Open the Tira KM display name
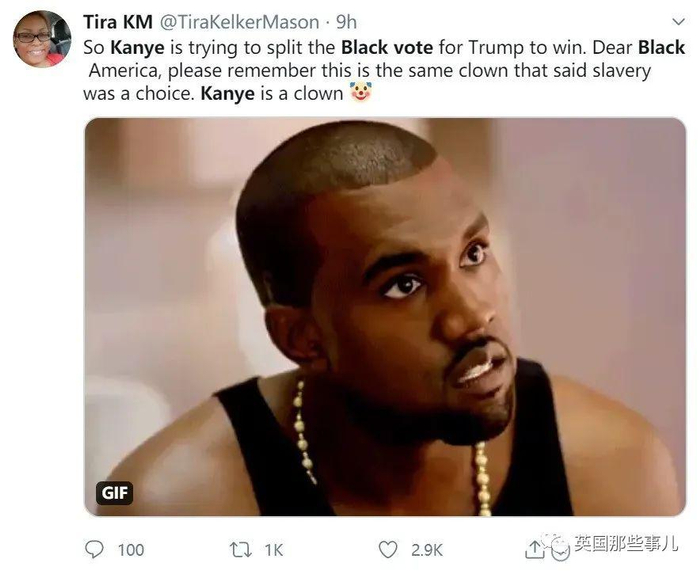This screenshot has height=574, width=700. pos(118,22)
